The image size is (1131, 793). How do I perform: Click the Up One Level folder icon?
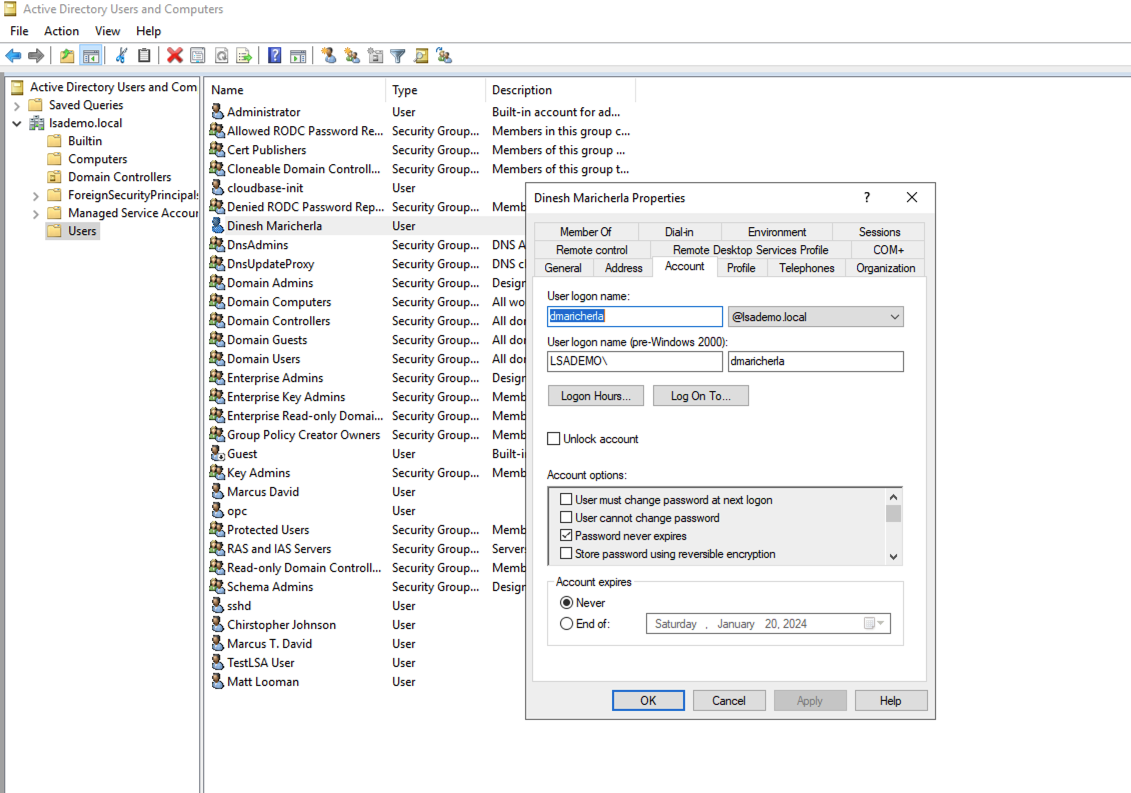[67, 56]
